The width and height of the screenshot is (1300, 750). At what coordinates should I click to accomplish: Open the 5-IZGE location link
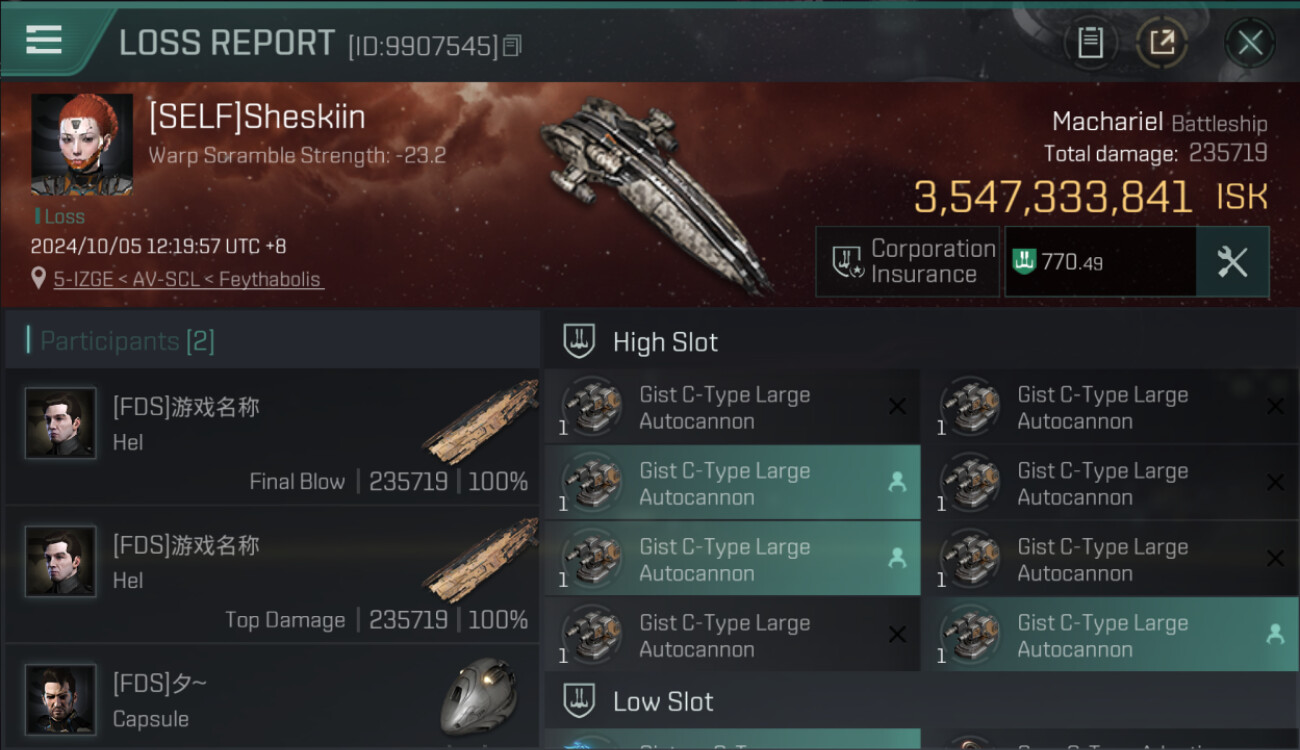click(188, 279)
